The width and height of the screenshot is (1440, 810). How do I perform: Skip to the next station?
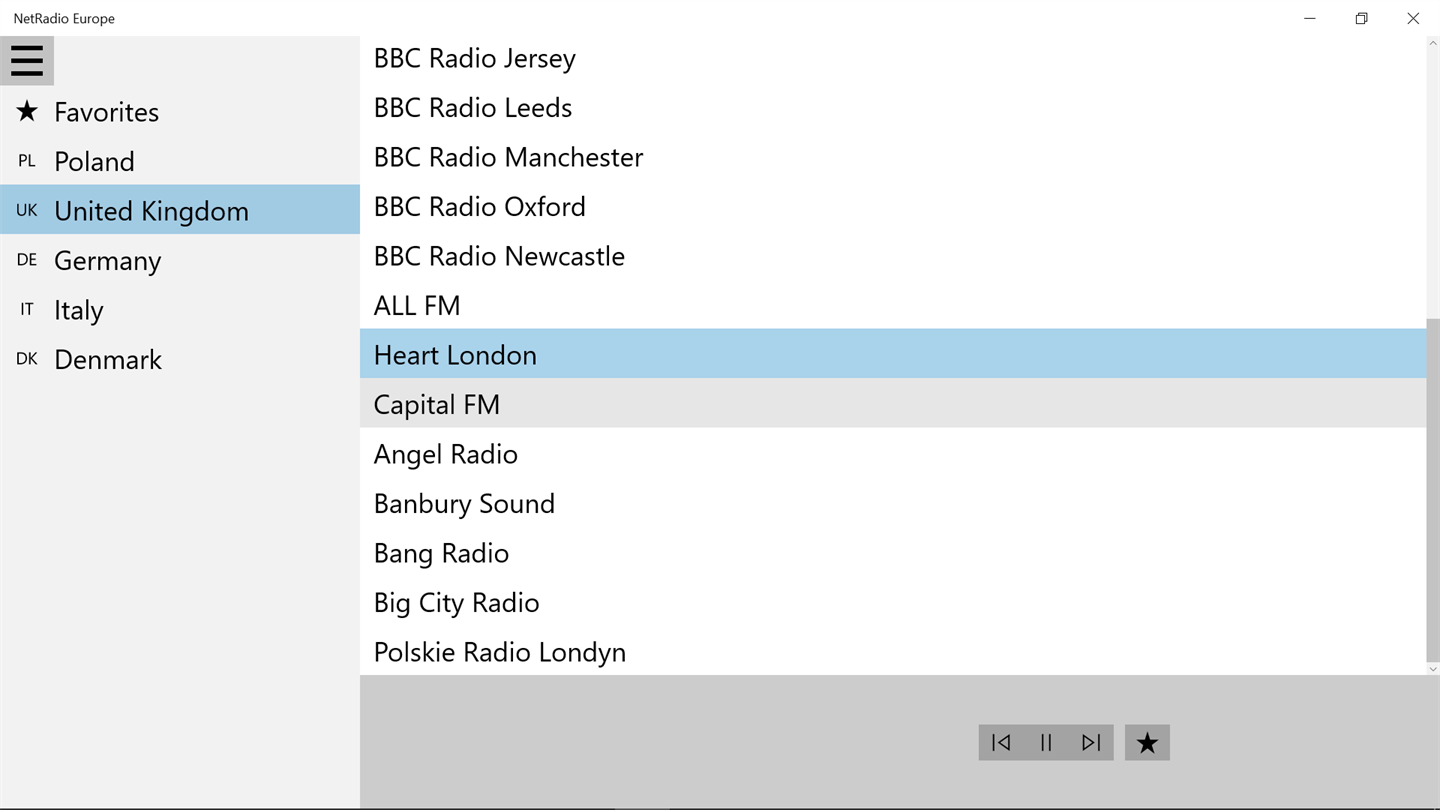1091,742
